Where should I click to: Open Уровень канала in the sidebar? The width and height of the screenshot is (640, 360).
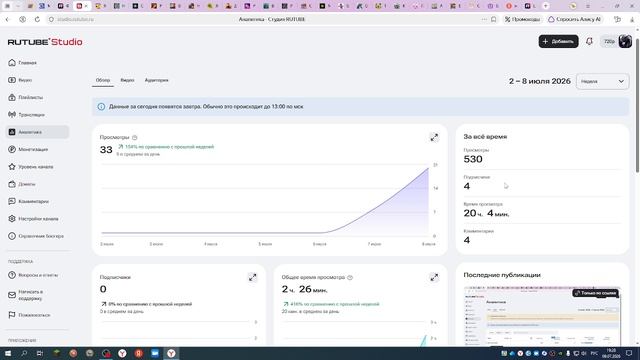(x=31, y=167)
